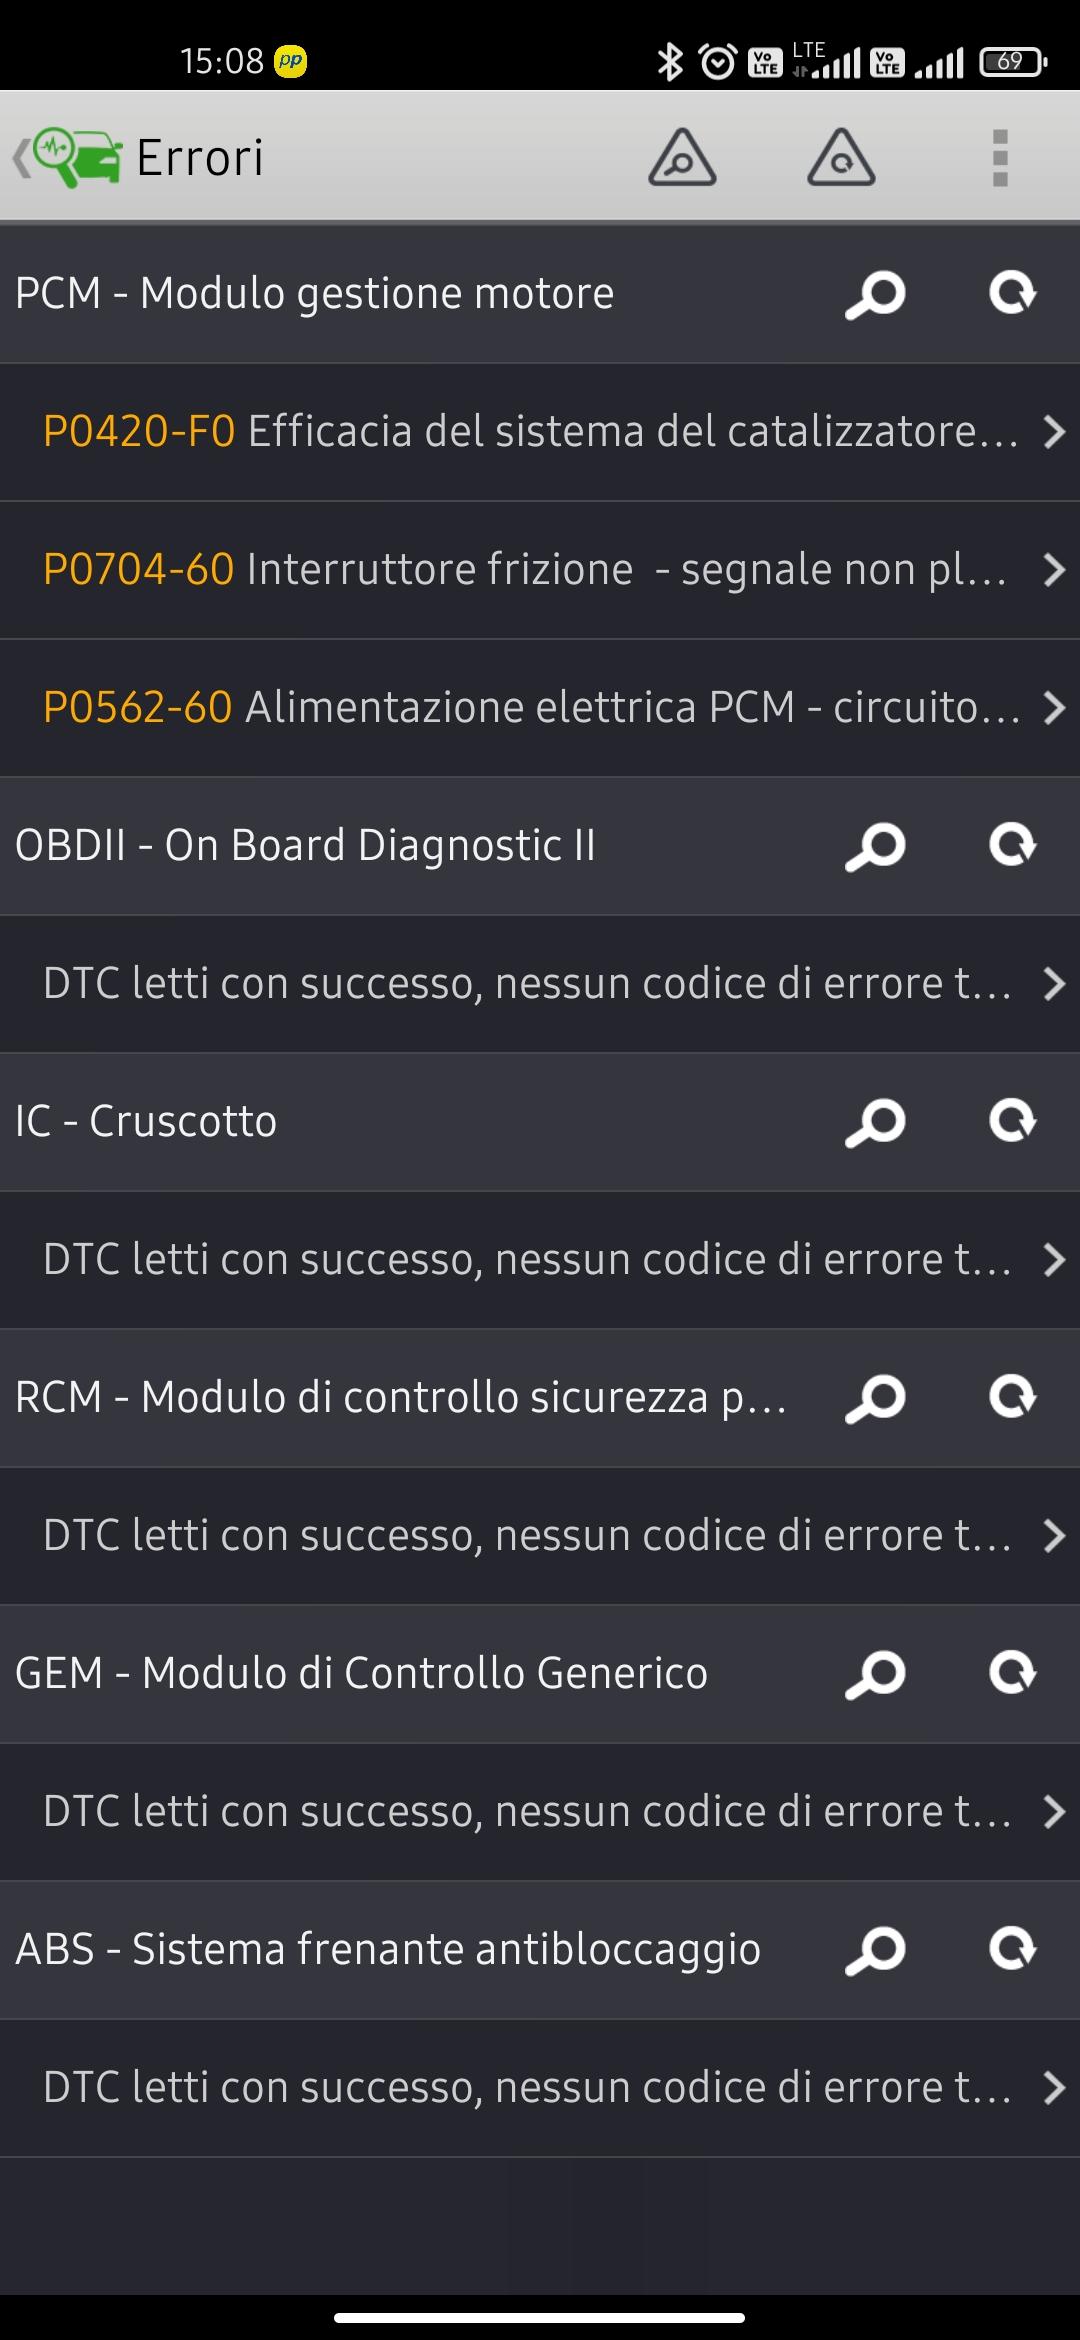Tap the ABS - Sistema frenante antibloccaggio header
1080x2340 pixels.
[388, 1950]
